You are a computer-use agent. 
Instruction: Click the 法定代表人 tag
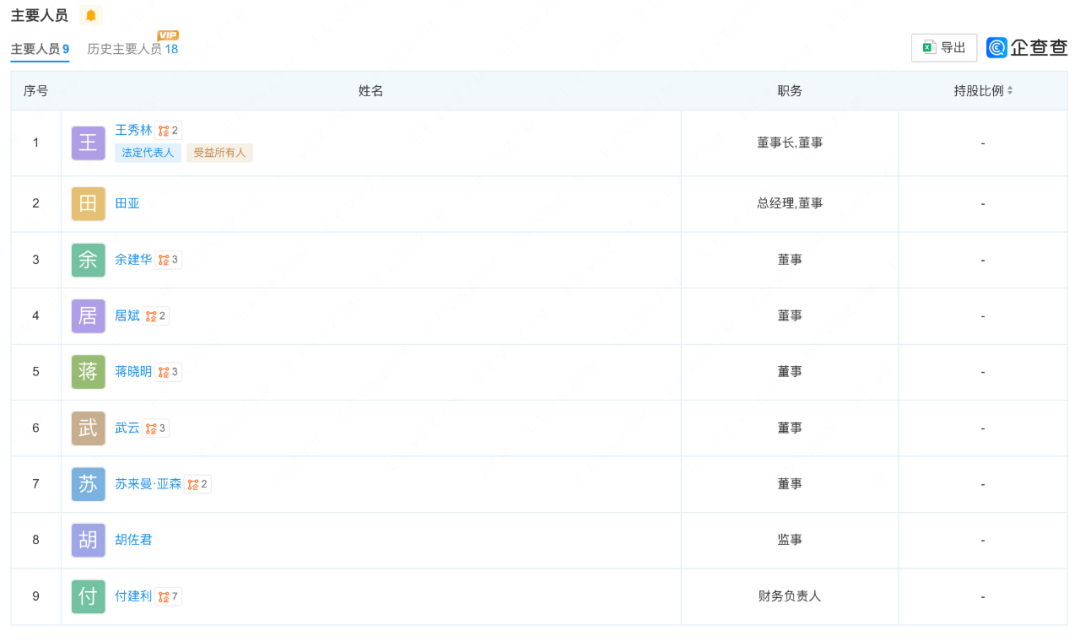(x=148, y=153)
